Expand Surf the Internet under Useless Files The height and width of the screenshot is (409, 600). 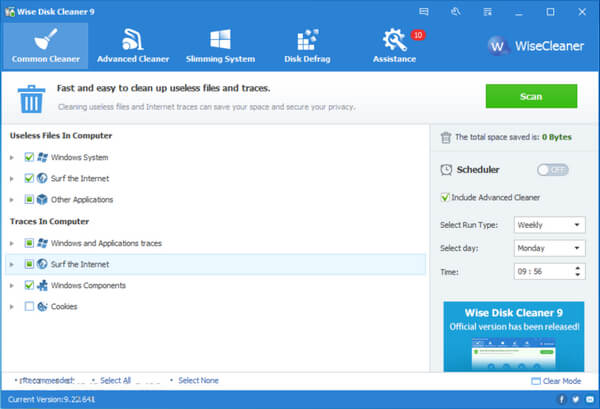12,179
